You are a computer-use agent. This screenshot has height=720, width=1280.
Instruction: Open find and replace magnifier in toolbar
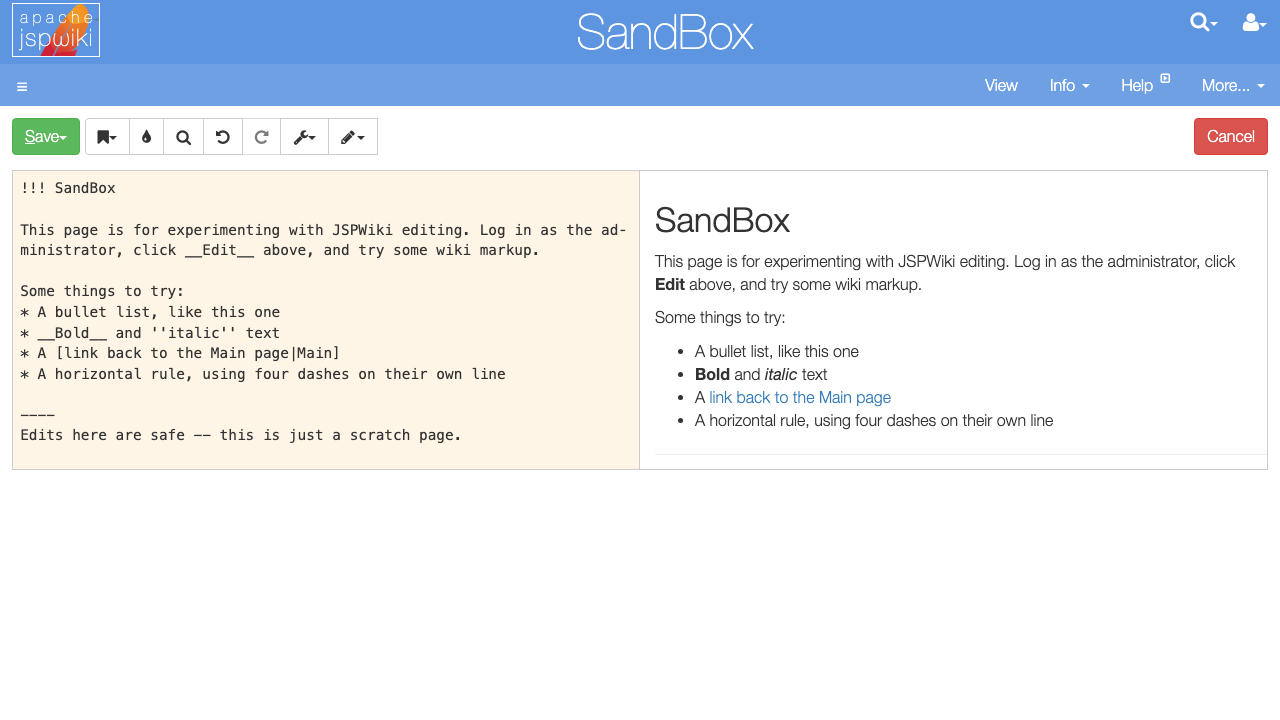point(183,137)
